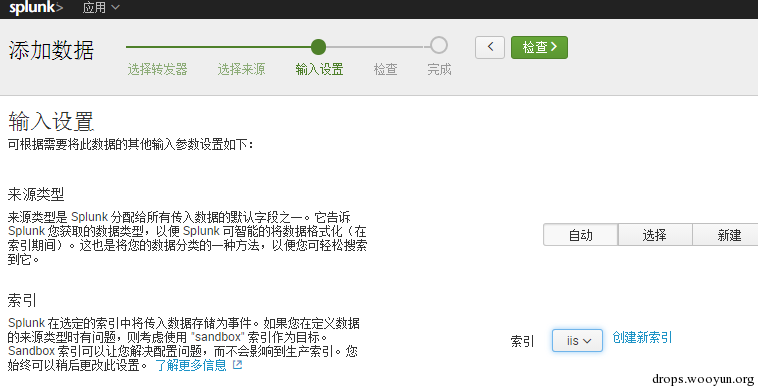Image resolution: width=758 pixels, height=391 pixels.
Task: Click the external link icon after 了解更多信息
Action: (237, 365)
